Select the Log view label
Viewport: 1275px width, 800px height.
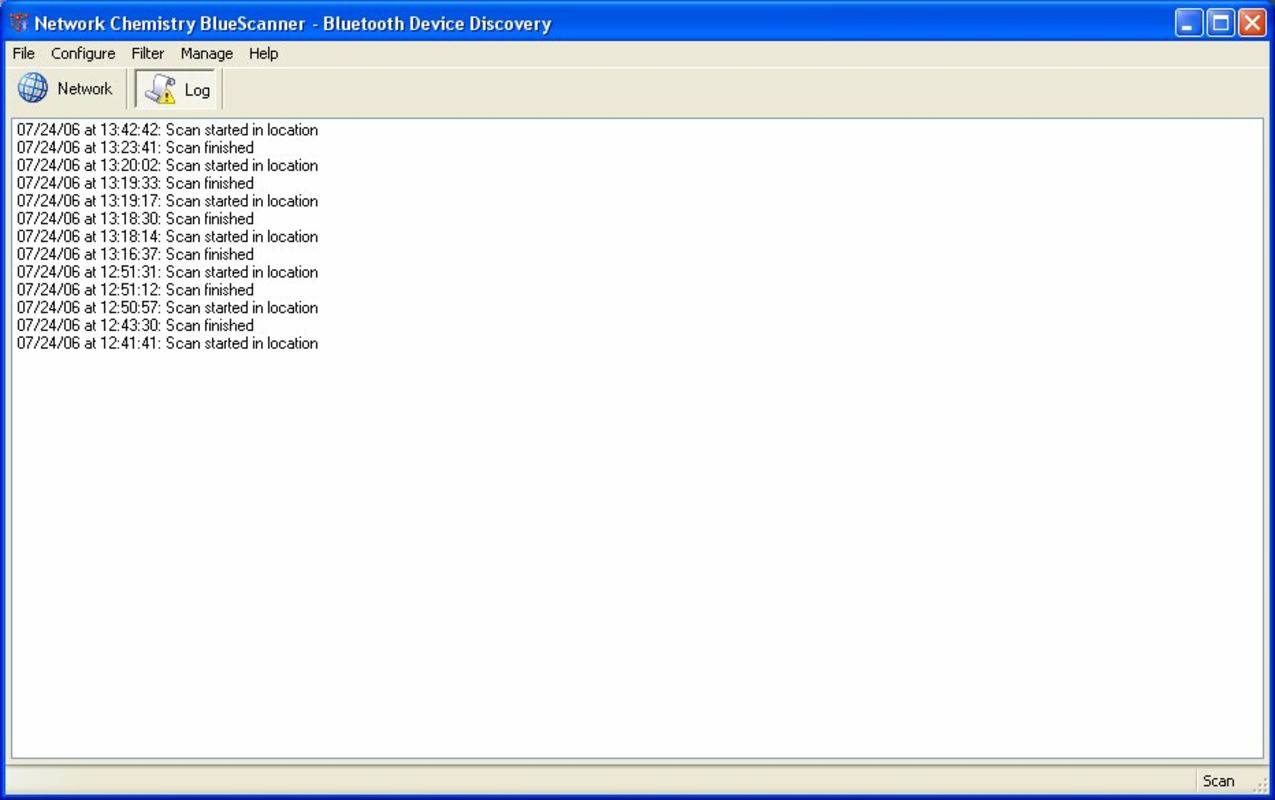coord(197,90)
